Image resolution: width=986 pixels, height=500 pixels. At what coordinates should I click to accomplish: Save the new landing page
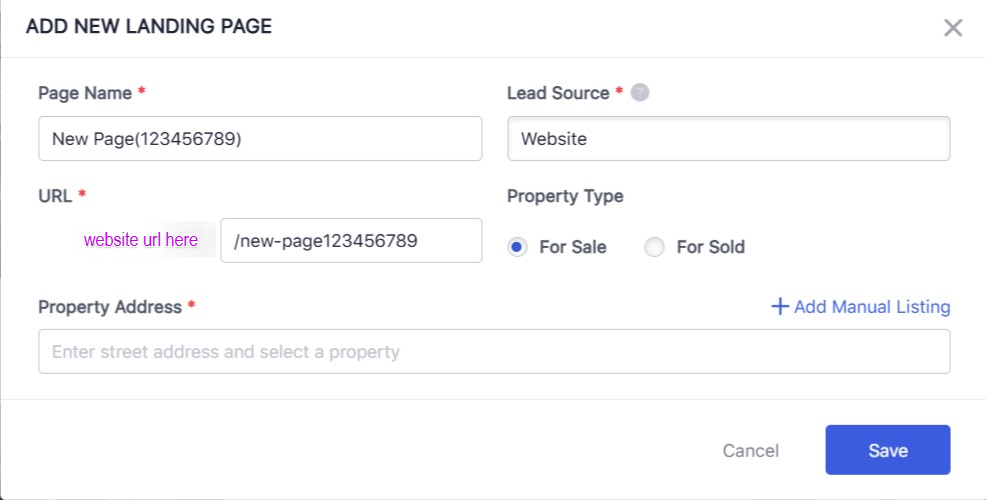(x=887, y=450)
